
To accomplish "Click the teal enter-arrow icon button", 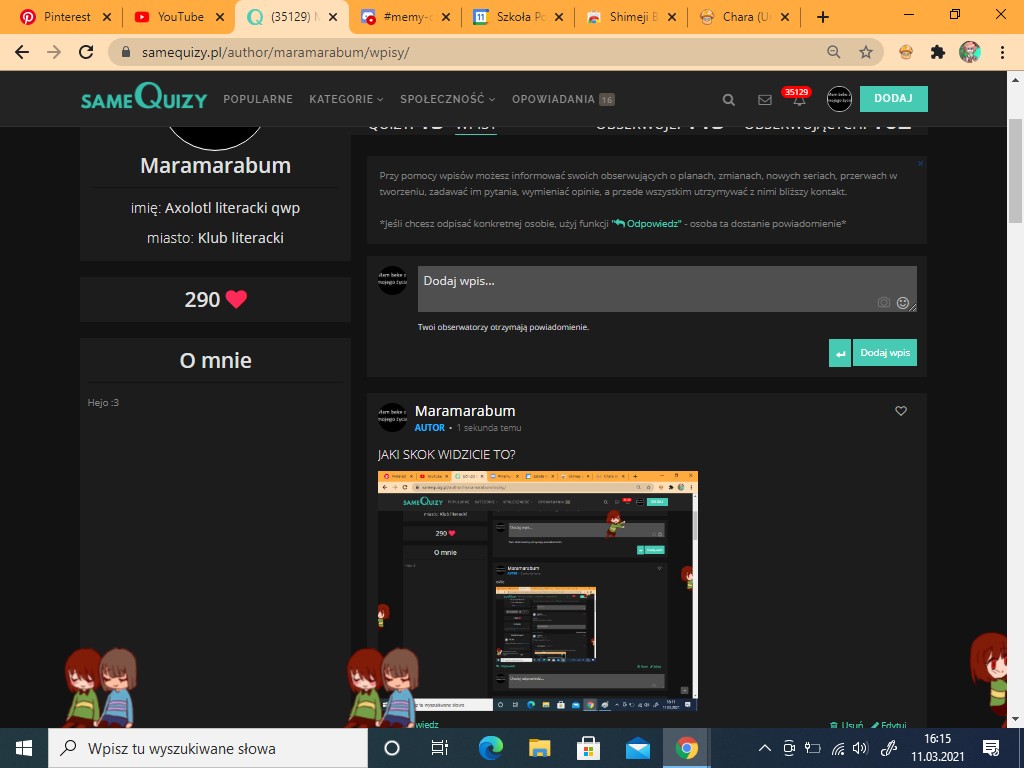I will pyautogui.click(x=840, y=353).
